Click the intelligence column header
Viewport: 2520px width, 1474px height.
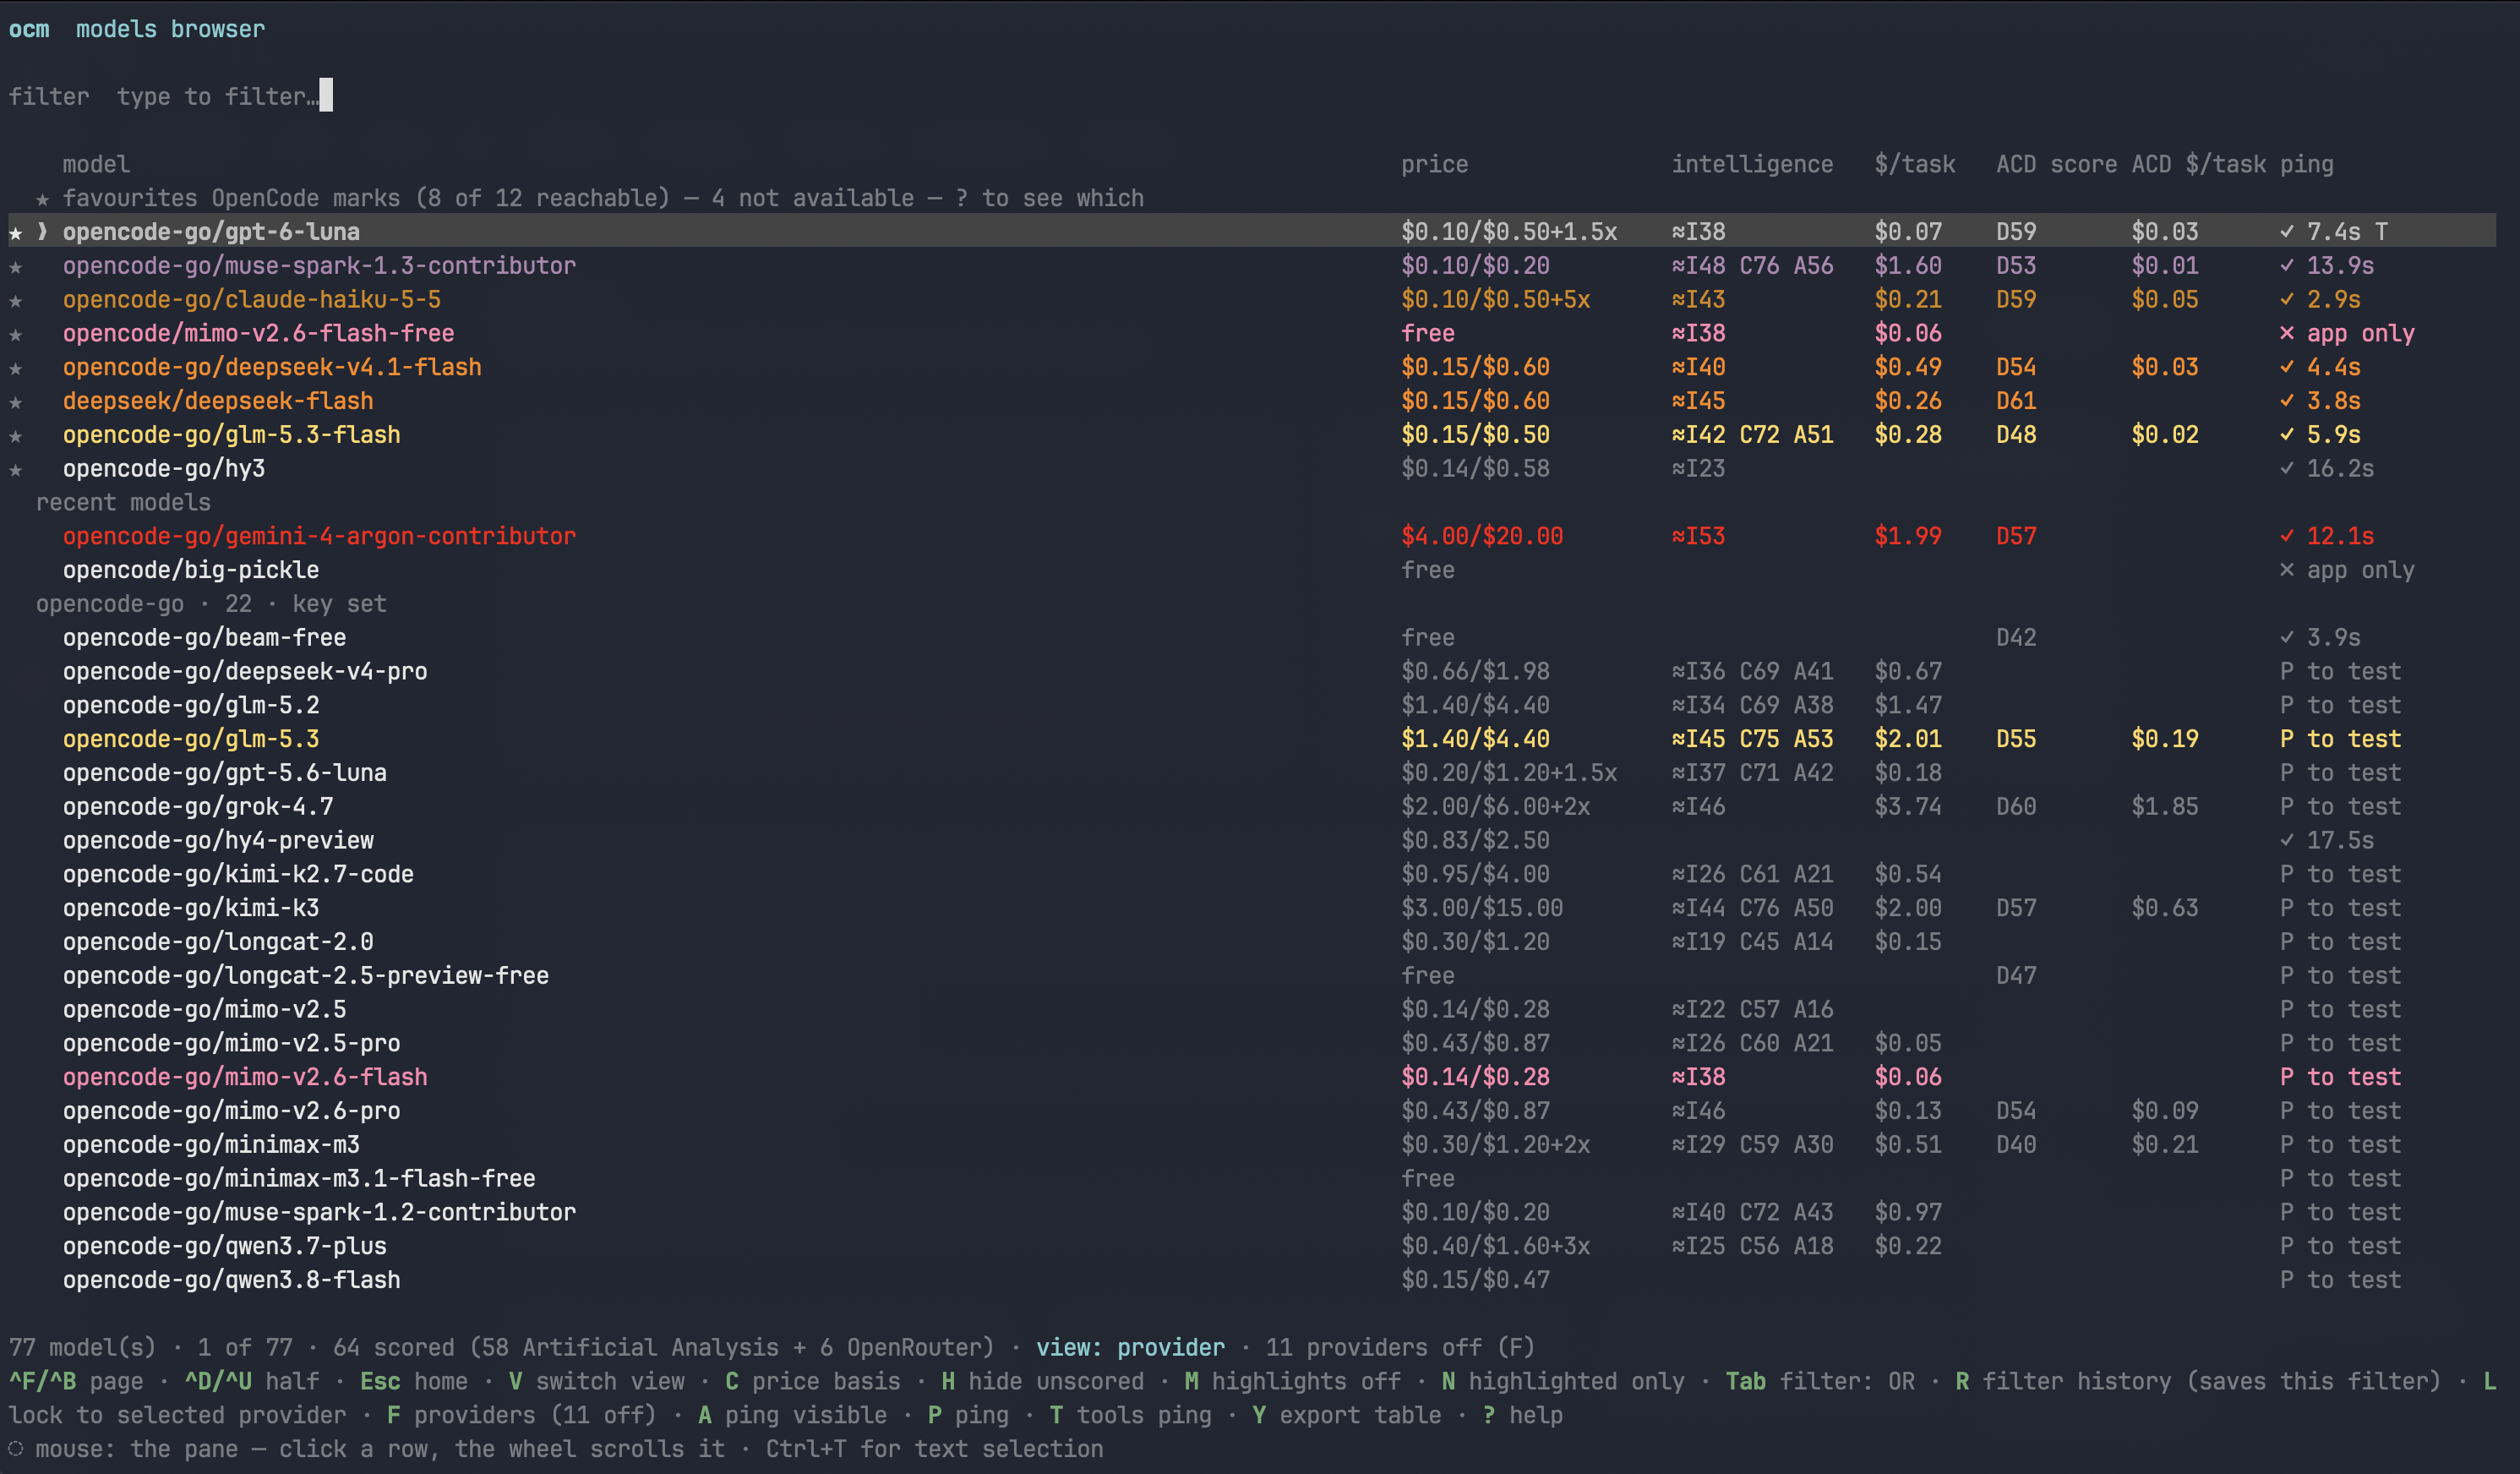point(1752,164)
